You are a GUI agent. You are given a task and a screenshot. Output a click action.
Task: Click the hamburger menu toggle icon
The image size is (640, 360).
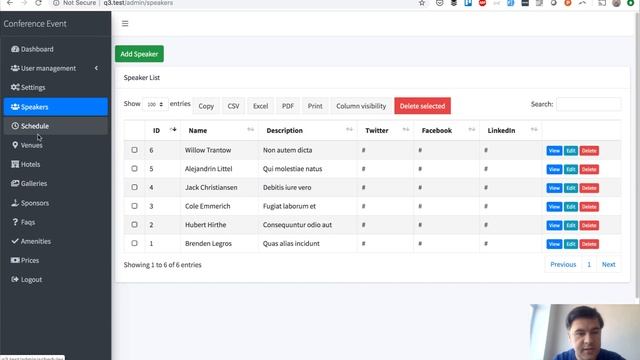(x=125, y=24)
